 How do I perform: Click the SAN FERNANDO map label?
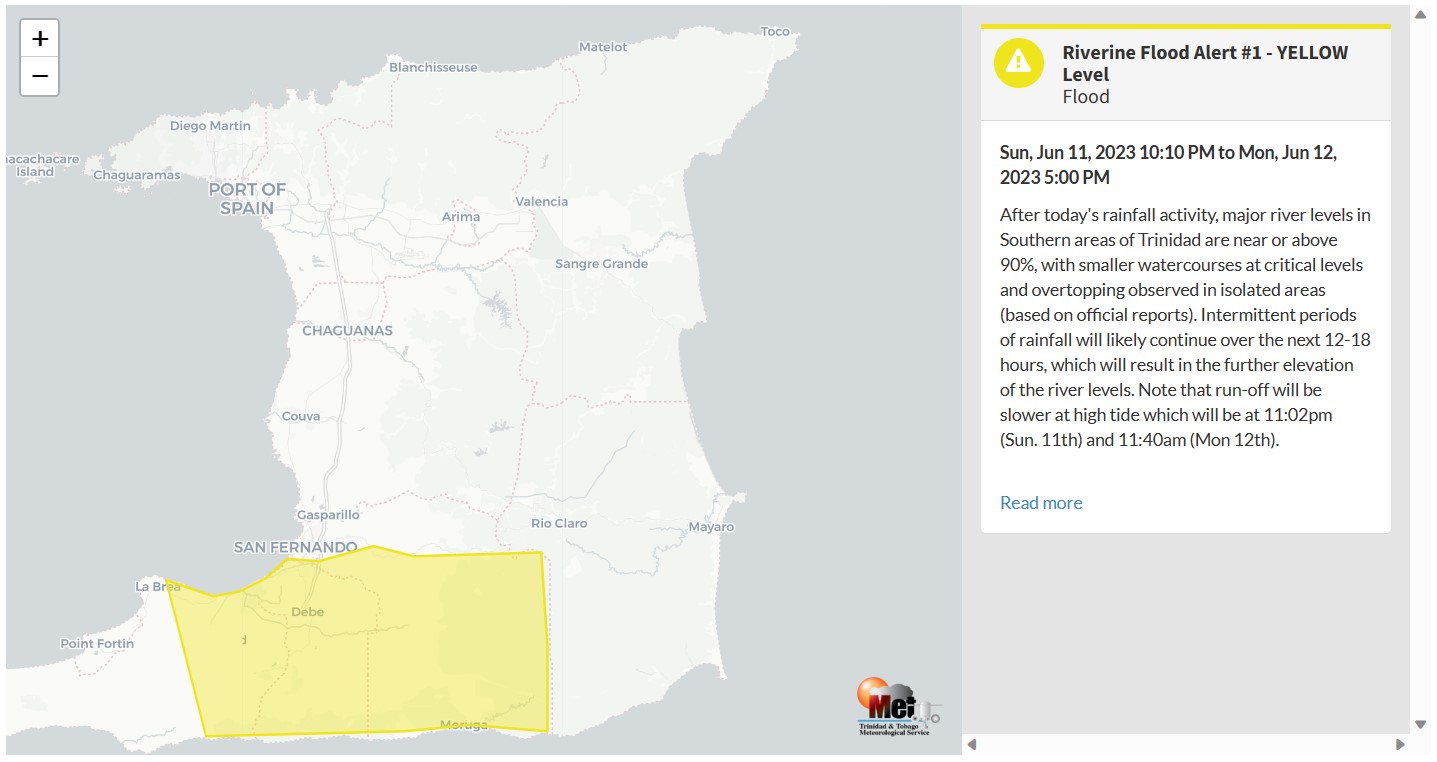(295, 547)
